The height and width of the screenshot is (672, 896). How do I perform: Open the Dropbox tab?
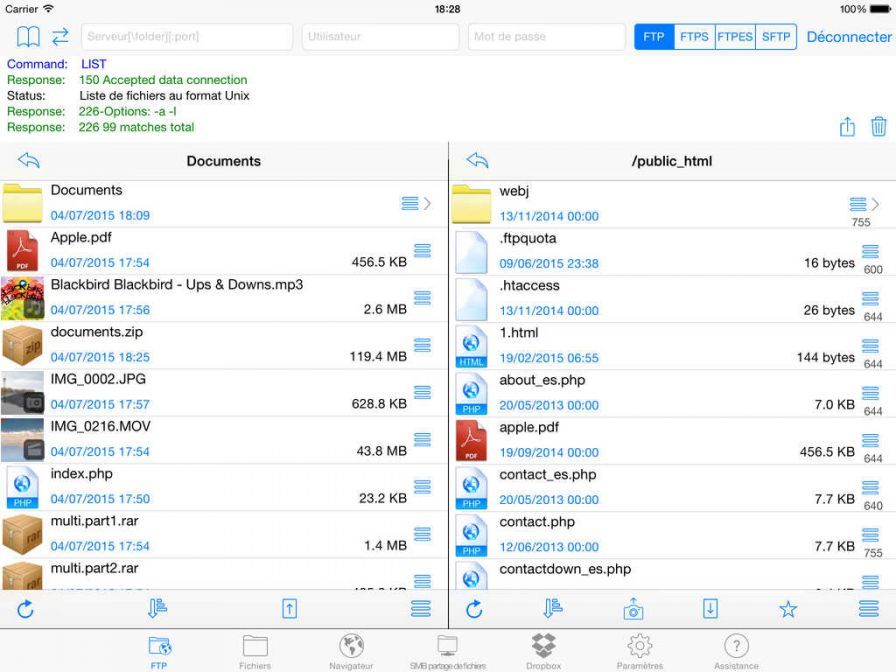543,651
